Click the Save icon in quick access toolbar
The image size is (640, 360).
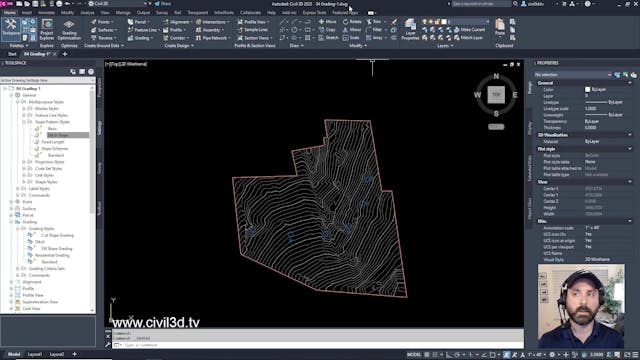coord(35,4)
